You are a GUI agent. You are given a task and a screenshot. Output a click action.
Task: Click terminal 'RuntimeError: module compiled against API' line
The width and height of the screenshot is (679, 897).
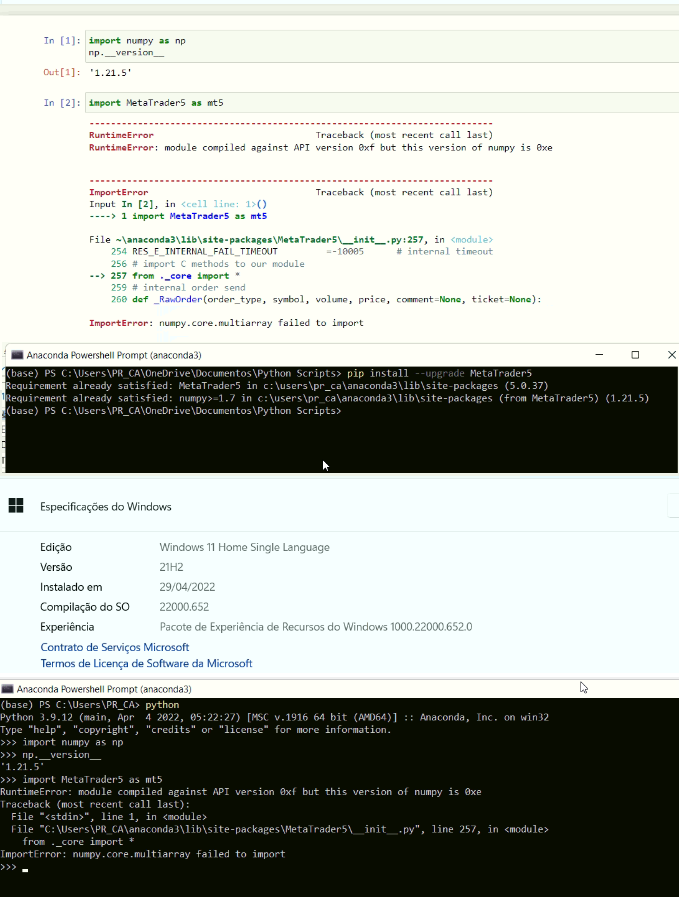[x=241, y=792]
